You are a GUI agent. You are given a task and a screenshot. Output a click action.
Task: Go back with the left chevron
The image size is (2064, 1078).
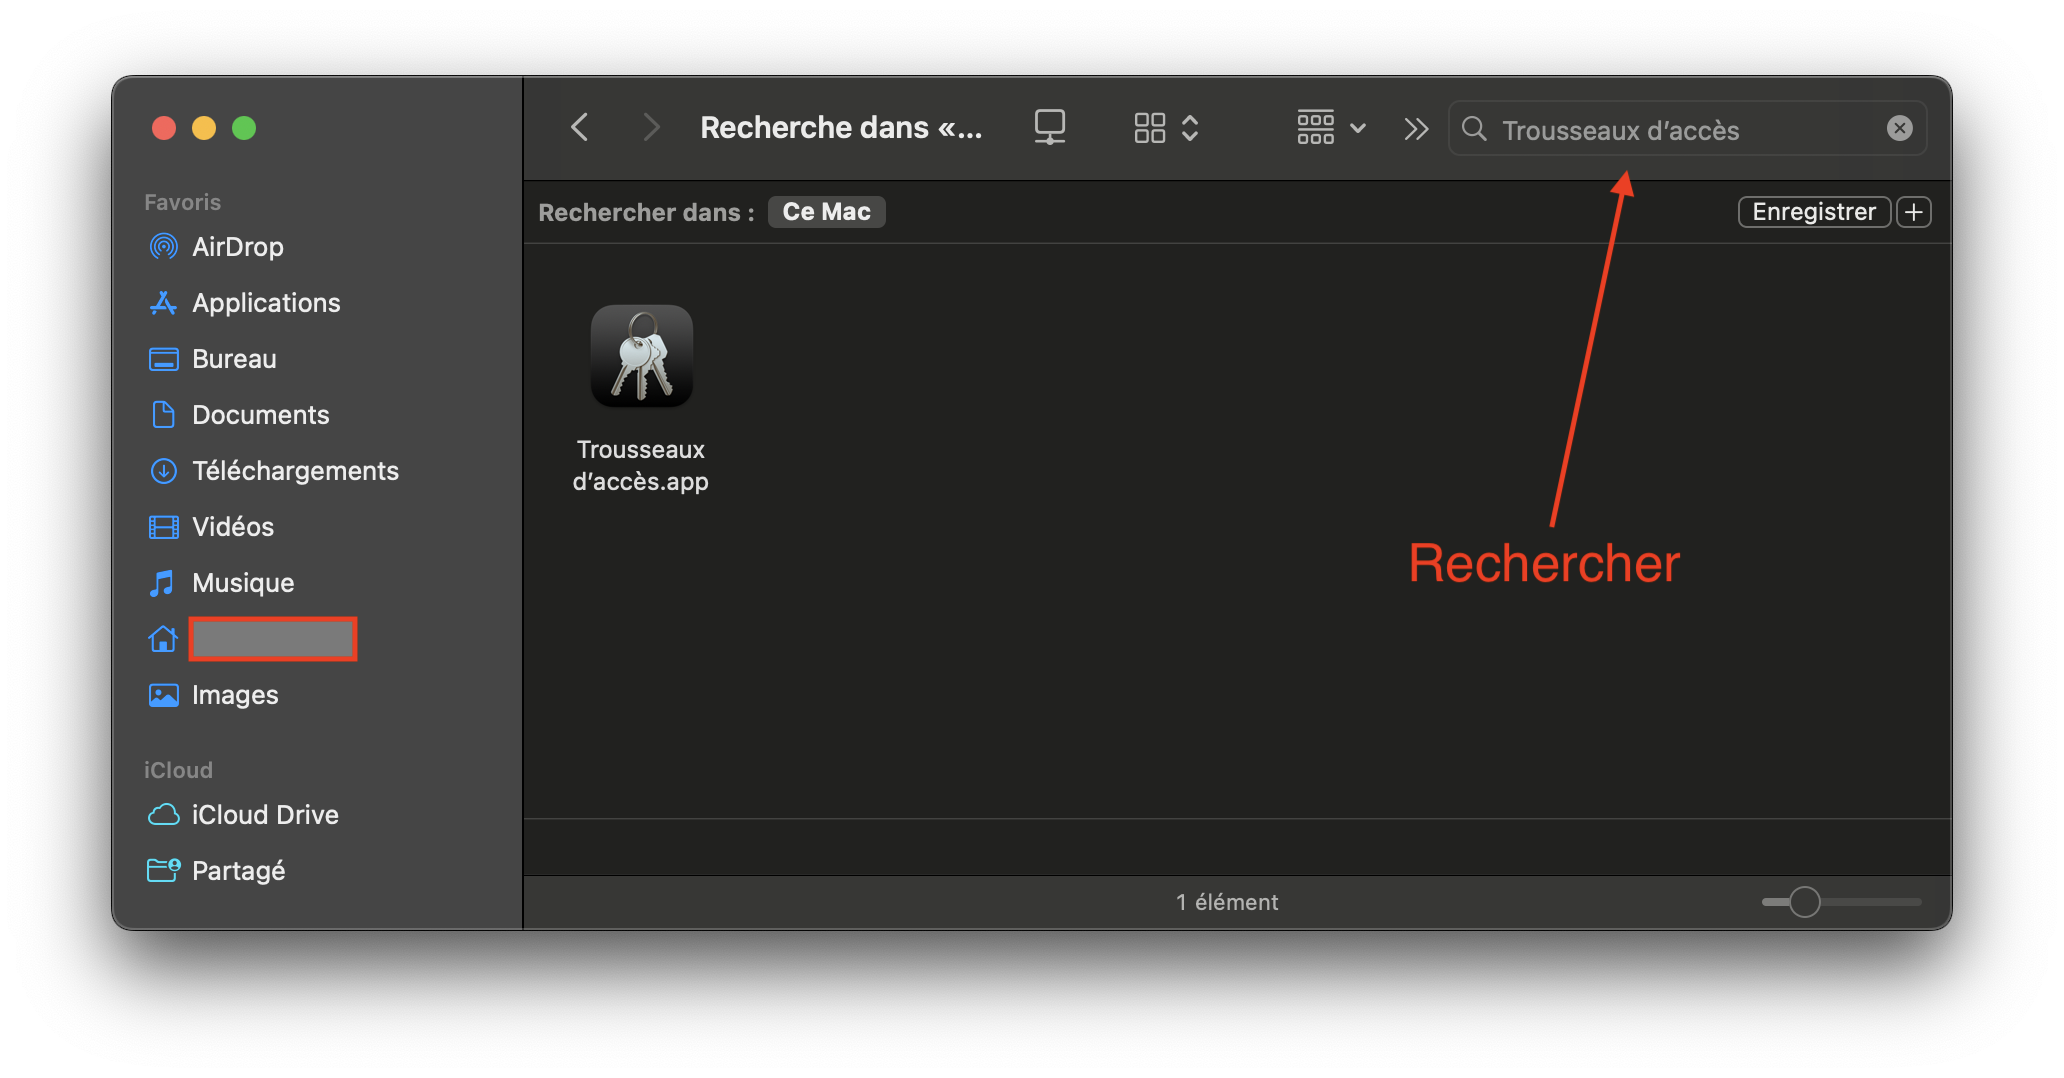[x=579, y=128]
